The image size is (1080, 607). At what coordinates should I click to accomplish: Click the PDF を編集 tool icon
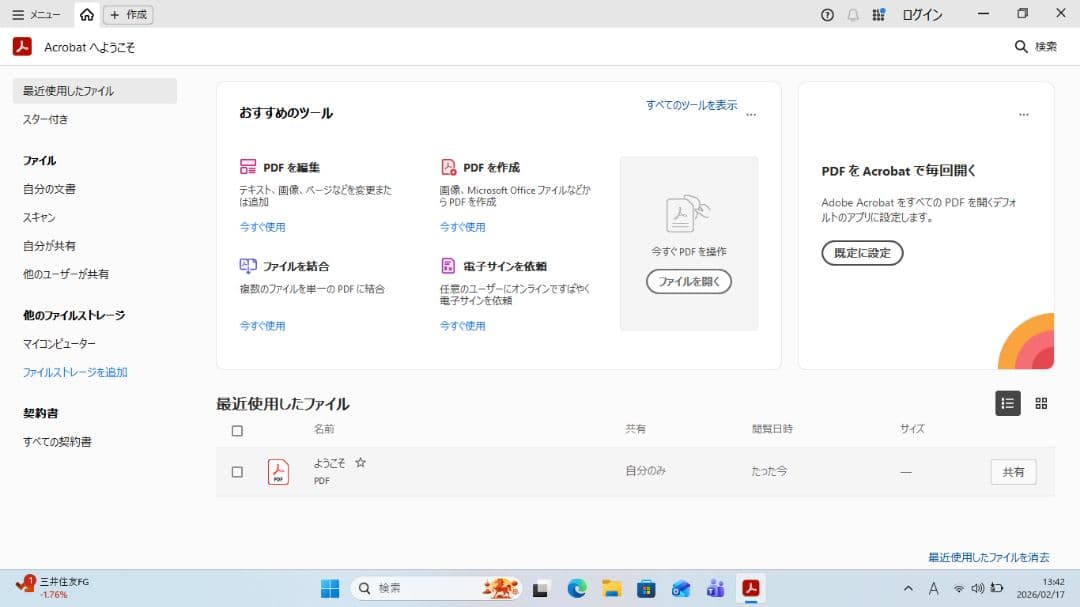coord(248,167)
